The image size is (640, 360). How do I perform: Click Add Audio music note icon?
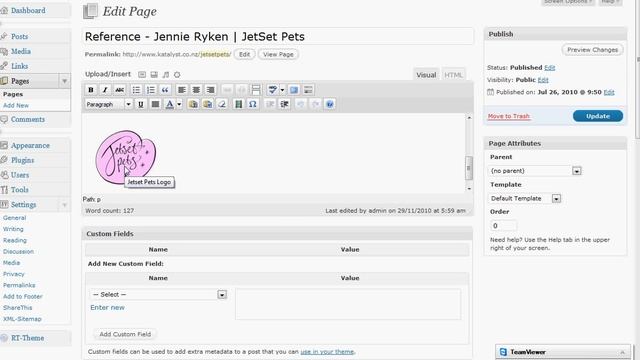point(166,75)
